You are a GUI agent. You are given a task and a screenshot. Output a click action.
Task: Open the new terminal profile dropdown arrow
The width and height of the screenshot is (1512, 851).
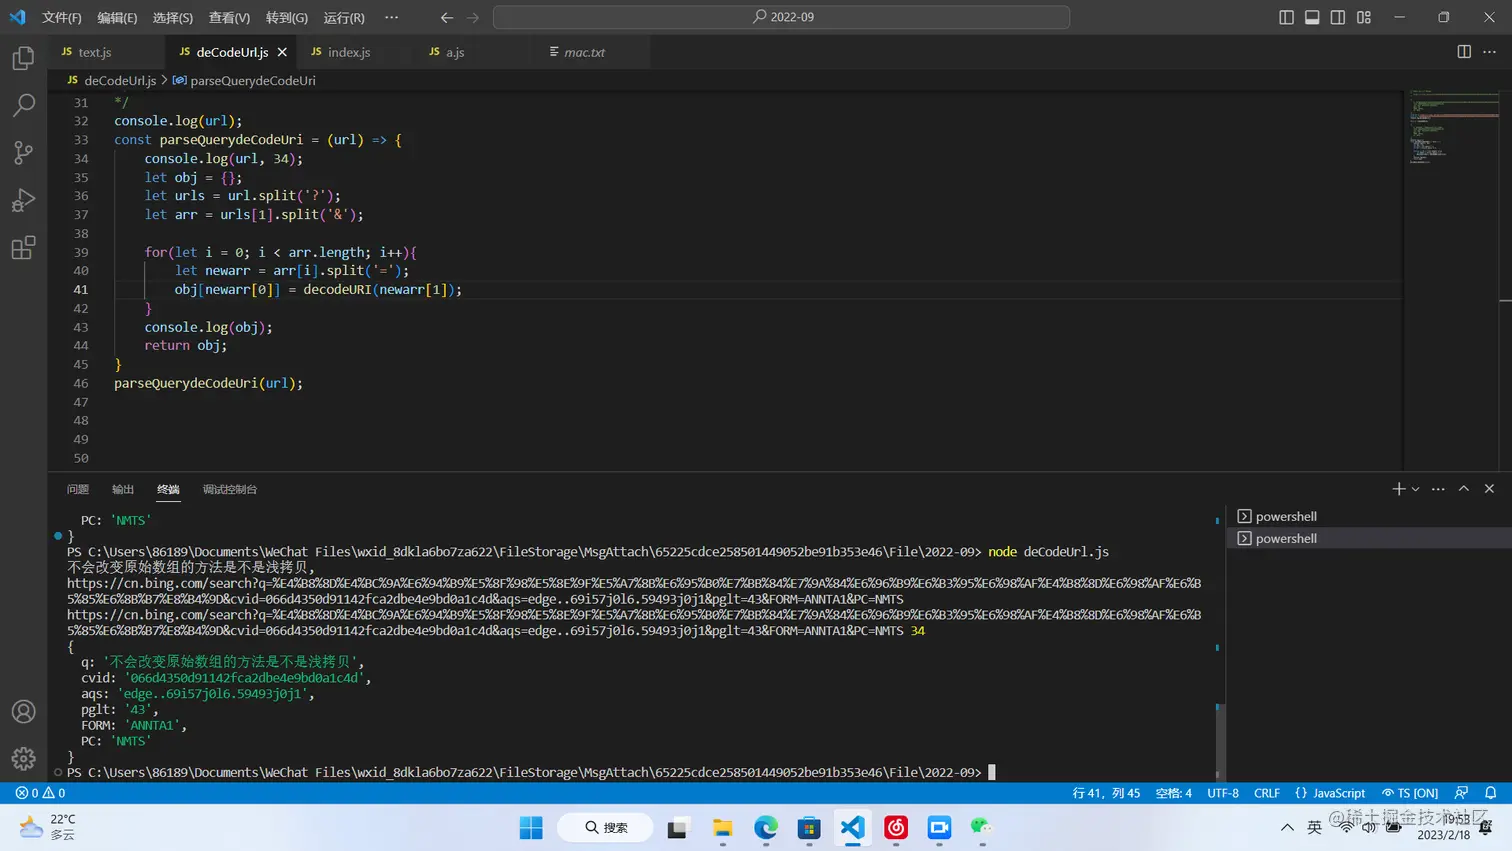1415,489
